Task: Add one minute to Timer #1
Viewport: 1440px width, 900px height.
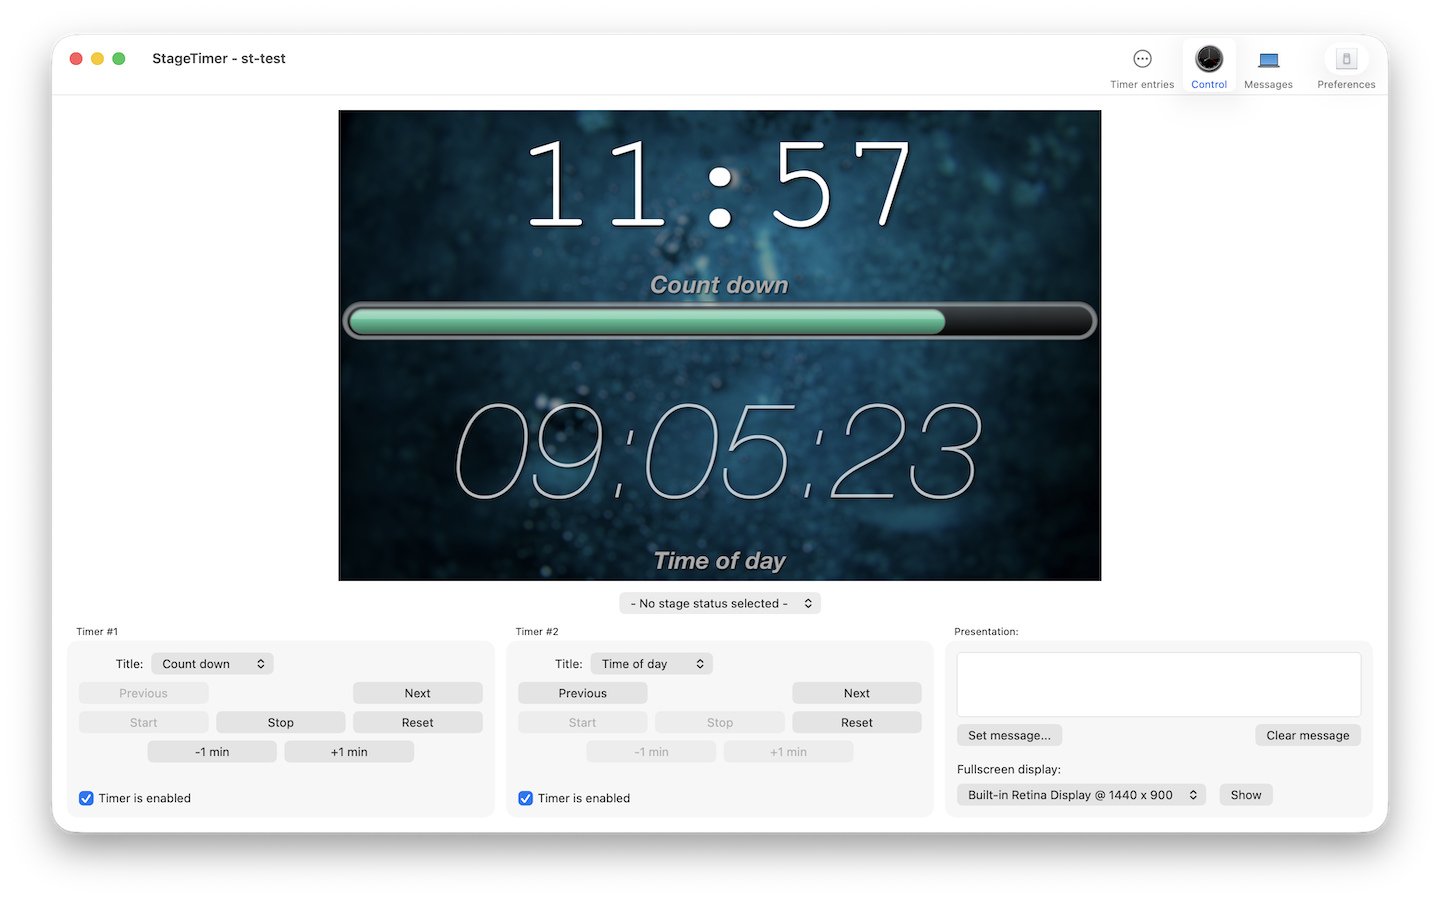Action: point(349,752)
